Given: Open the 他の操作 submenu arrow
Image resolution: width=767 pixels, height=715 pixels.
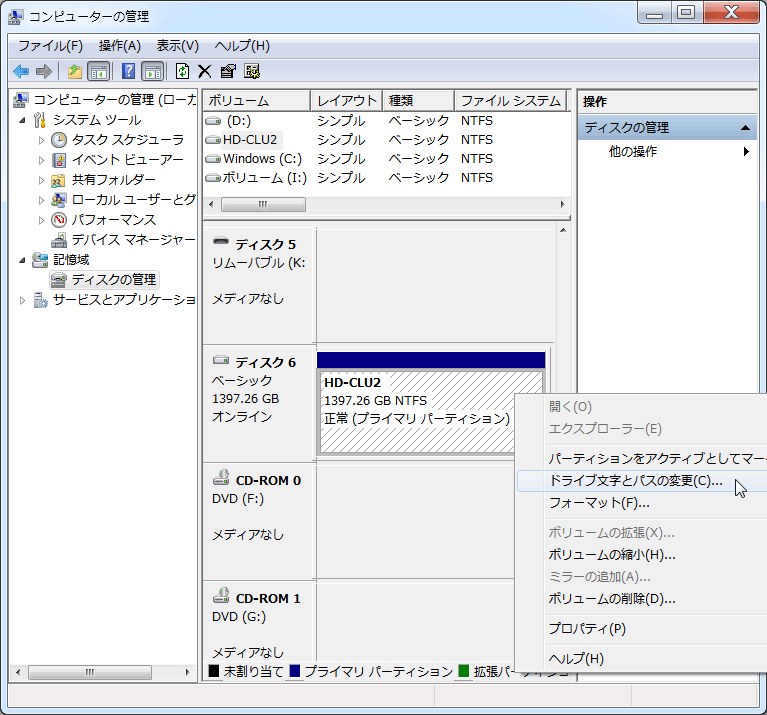Looking at the screenshot, I should [x=746, y=152].
